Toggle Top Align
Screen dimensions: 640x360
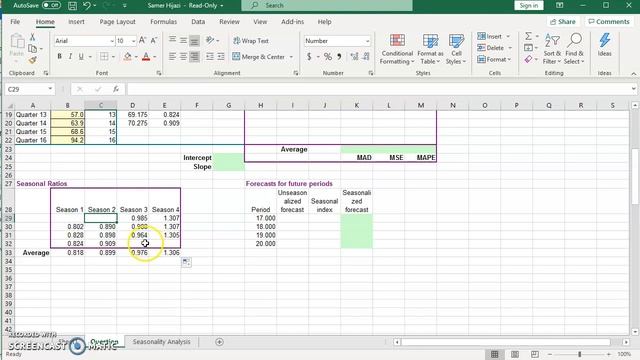(x=173, y=40)
